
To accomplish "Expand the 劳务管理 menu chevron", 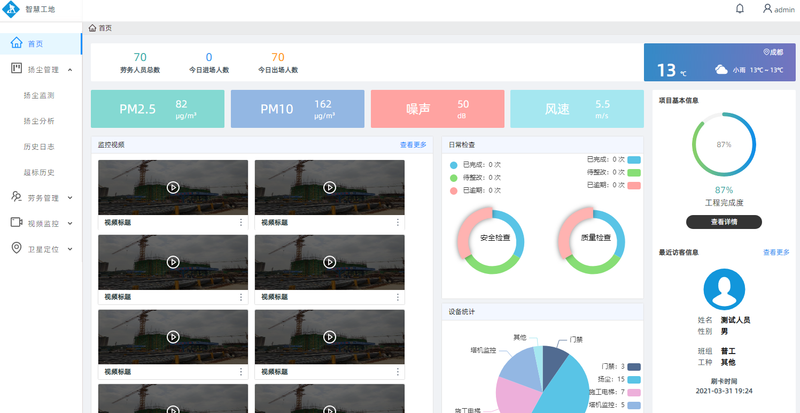I will [70, 198].
